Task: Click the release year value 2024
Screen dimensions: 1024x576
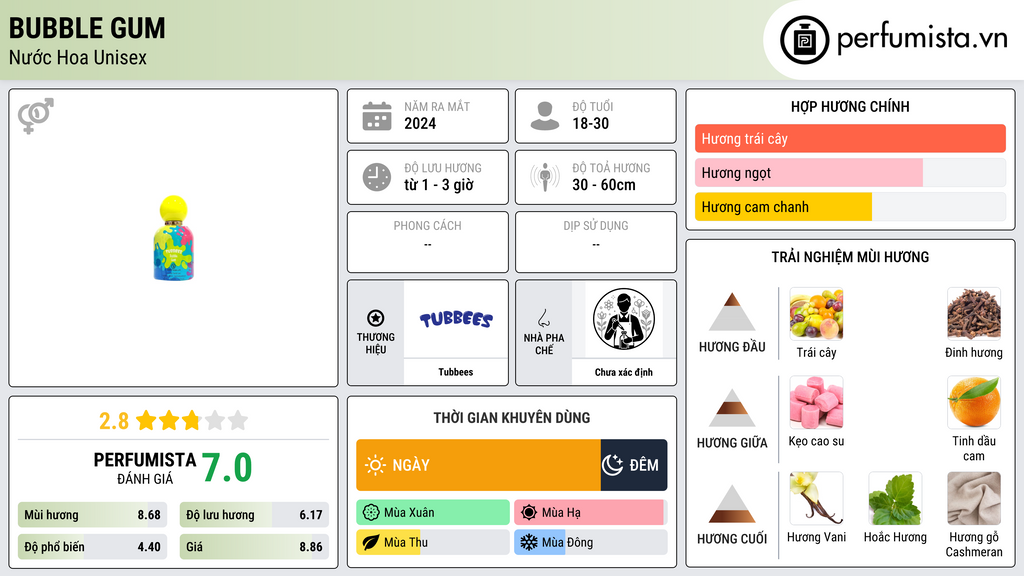Action: (420, 123)
